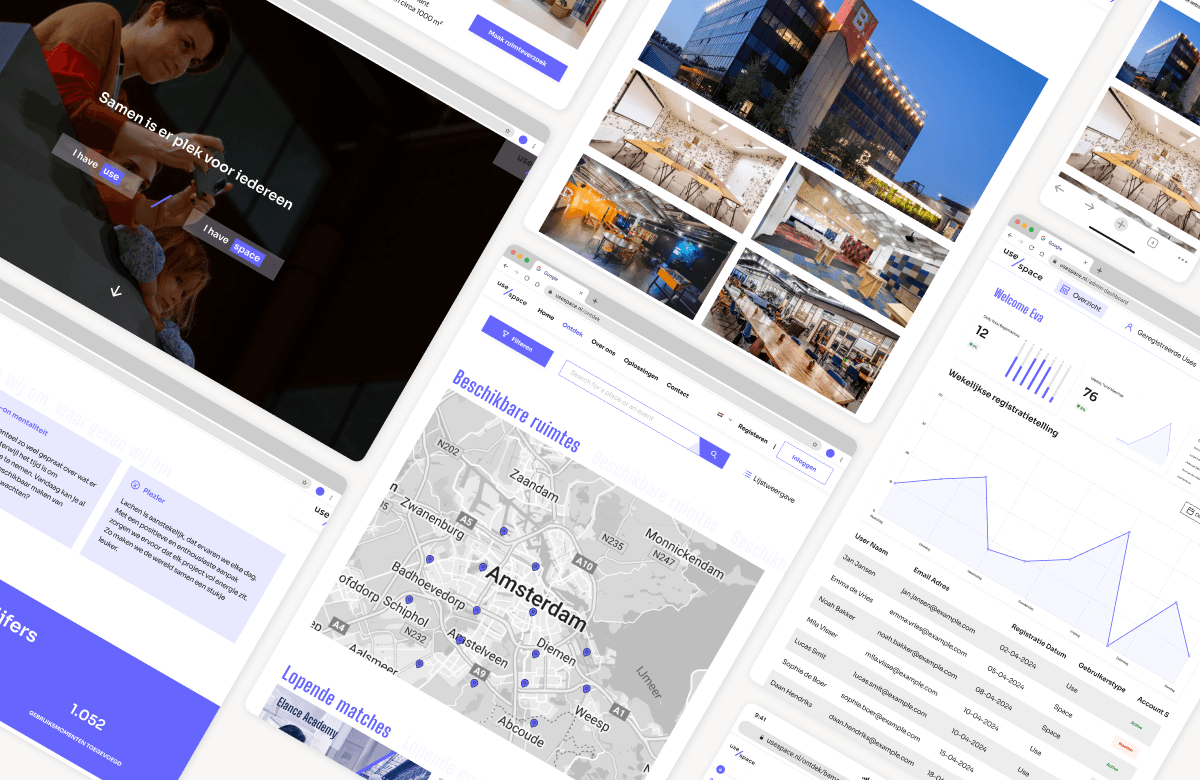The height and width of the screenshot is (780, 1200).
Task: Click the purple magnifier search button
Action: 714,453
